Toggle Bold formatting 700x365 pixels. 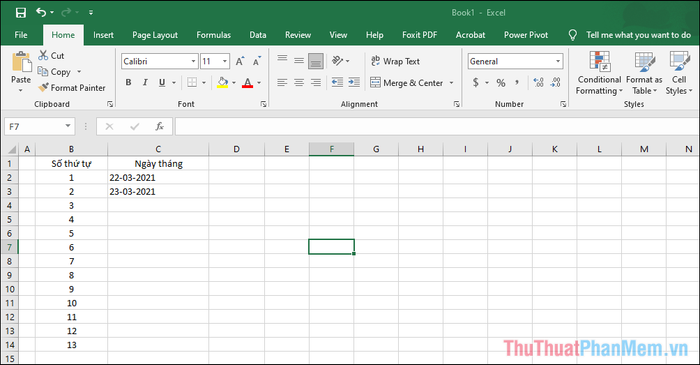pos(129,83)
